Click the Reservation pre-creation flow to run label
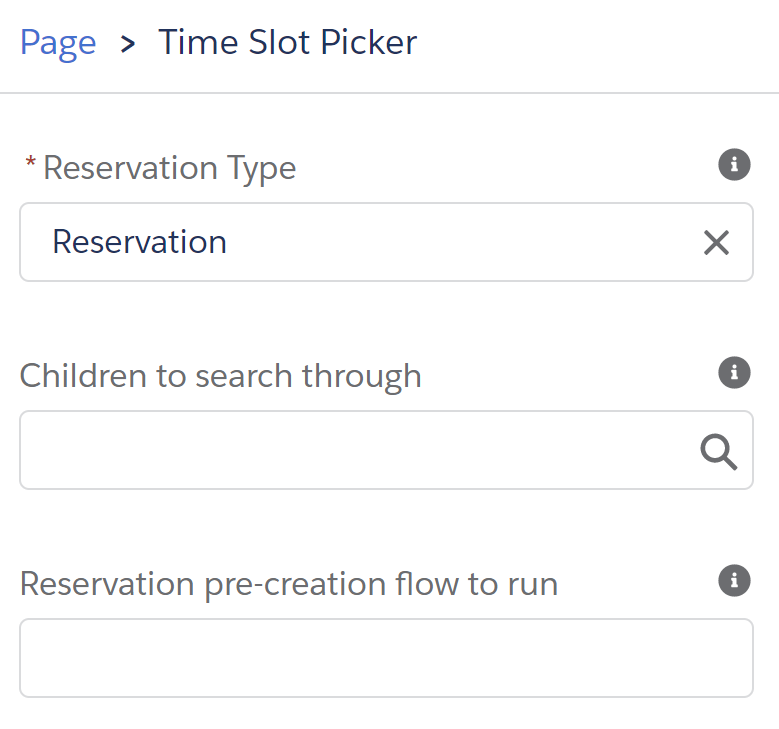 (x=288, y=584)
